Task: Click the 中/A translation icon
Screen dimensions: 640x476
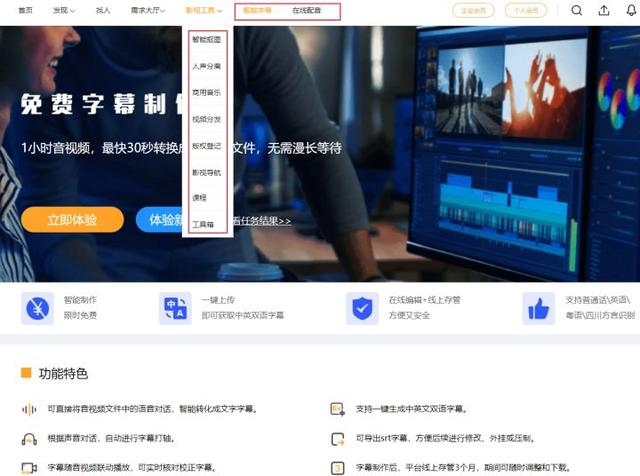Action: coord(175,308)
